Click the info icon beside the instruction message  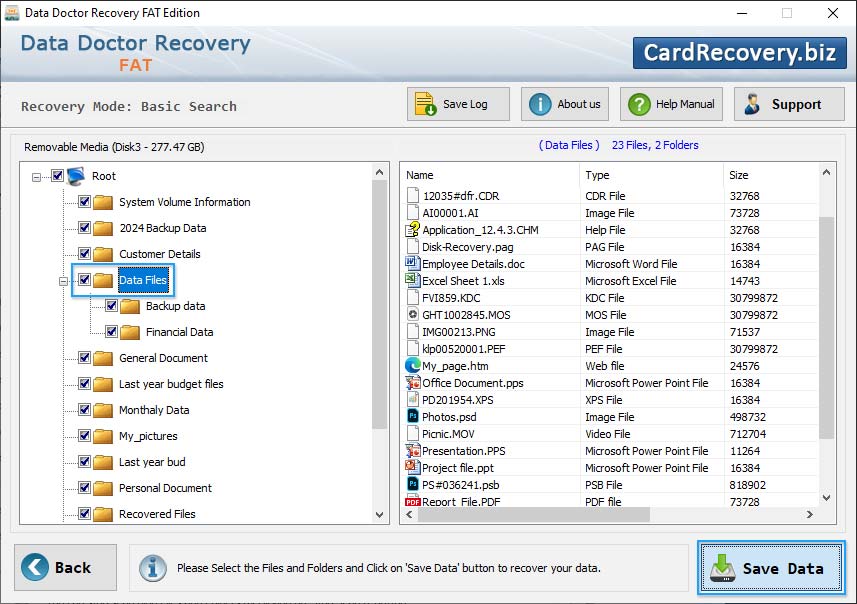click(152, 568)
